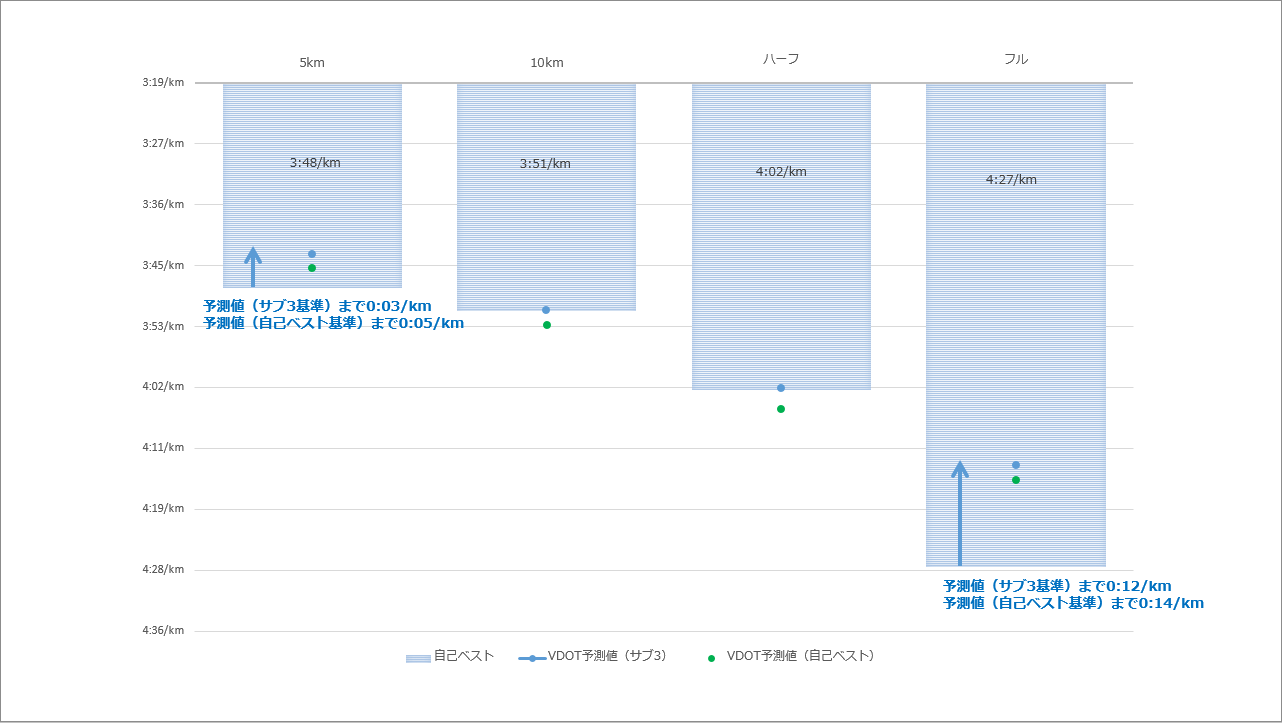Select the blue VDOT marker in the 5km column
Screen dimensions: 1282x723
pyautogui.click(x=312, y=254)
